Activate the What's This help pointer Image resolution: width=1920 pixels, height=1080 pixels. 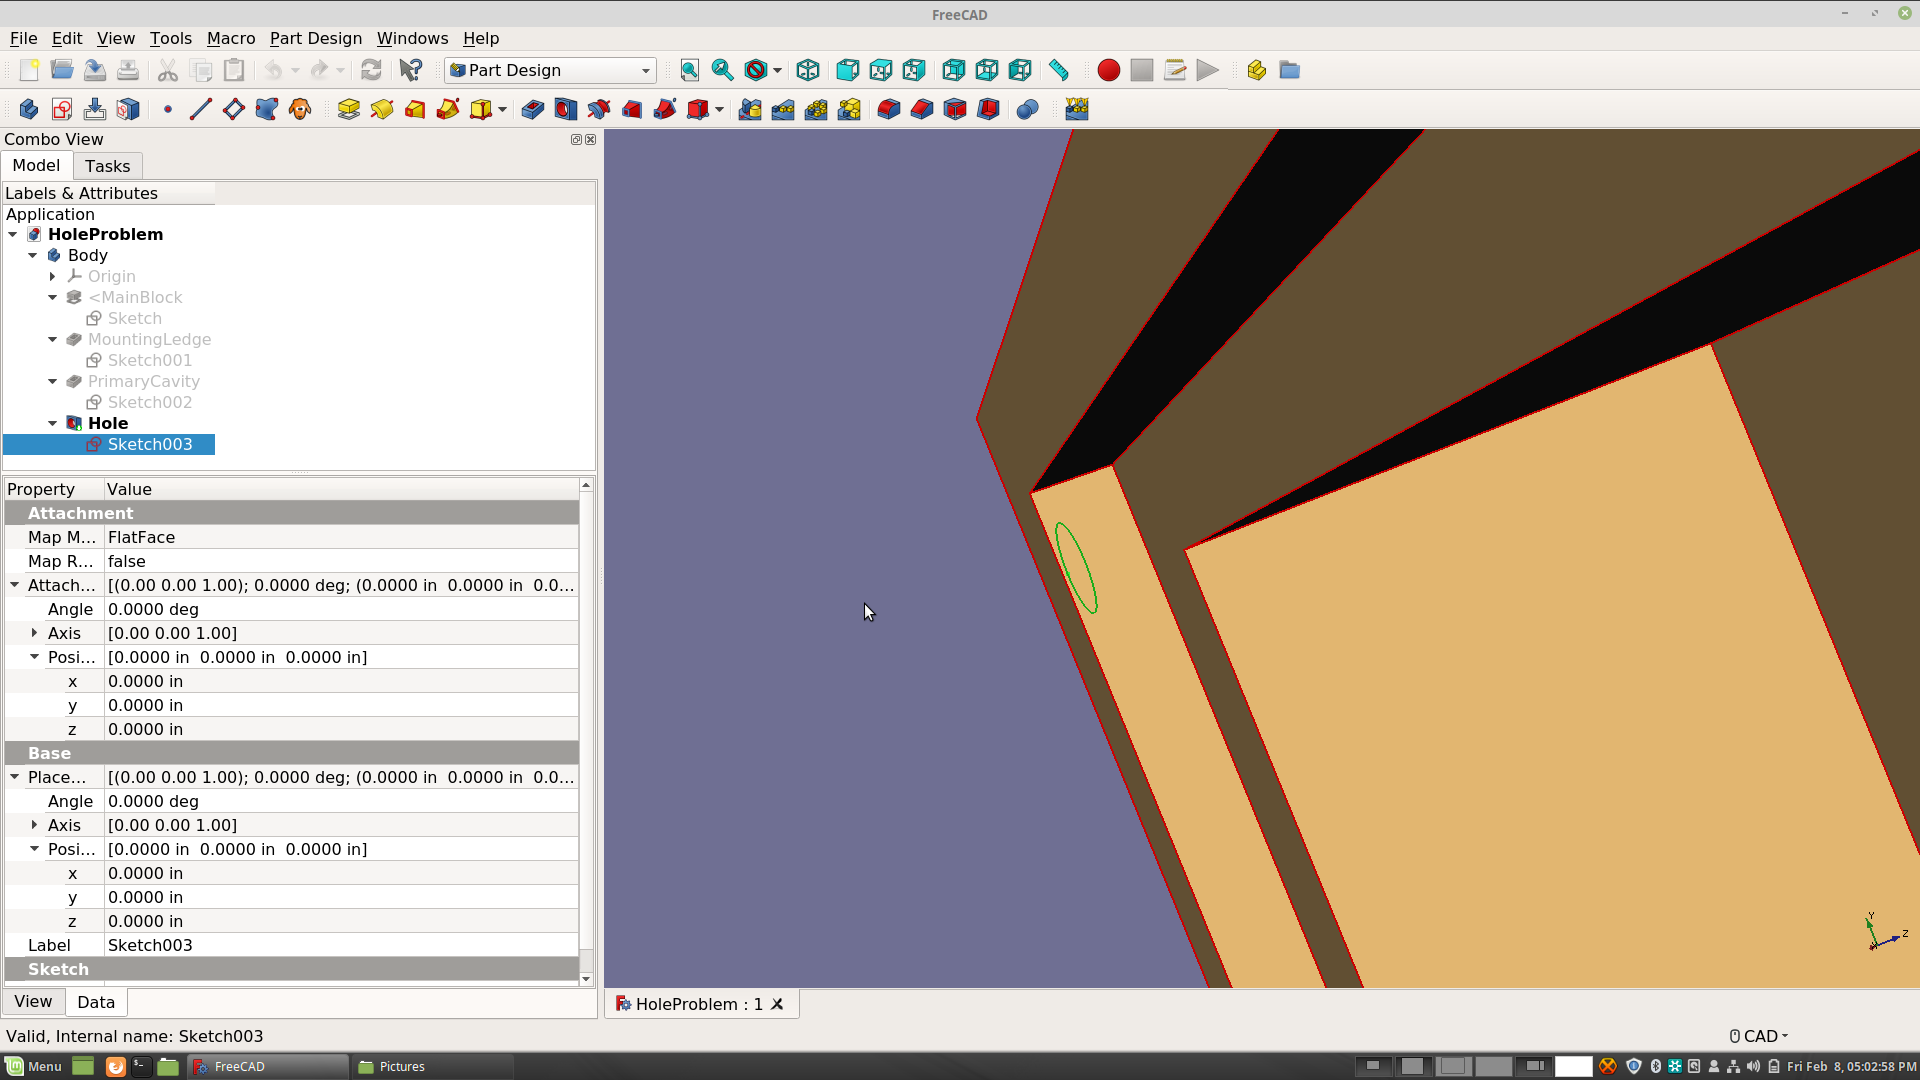tap(410, 70)
